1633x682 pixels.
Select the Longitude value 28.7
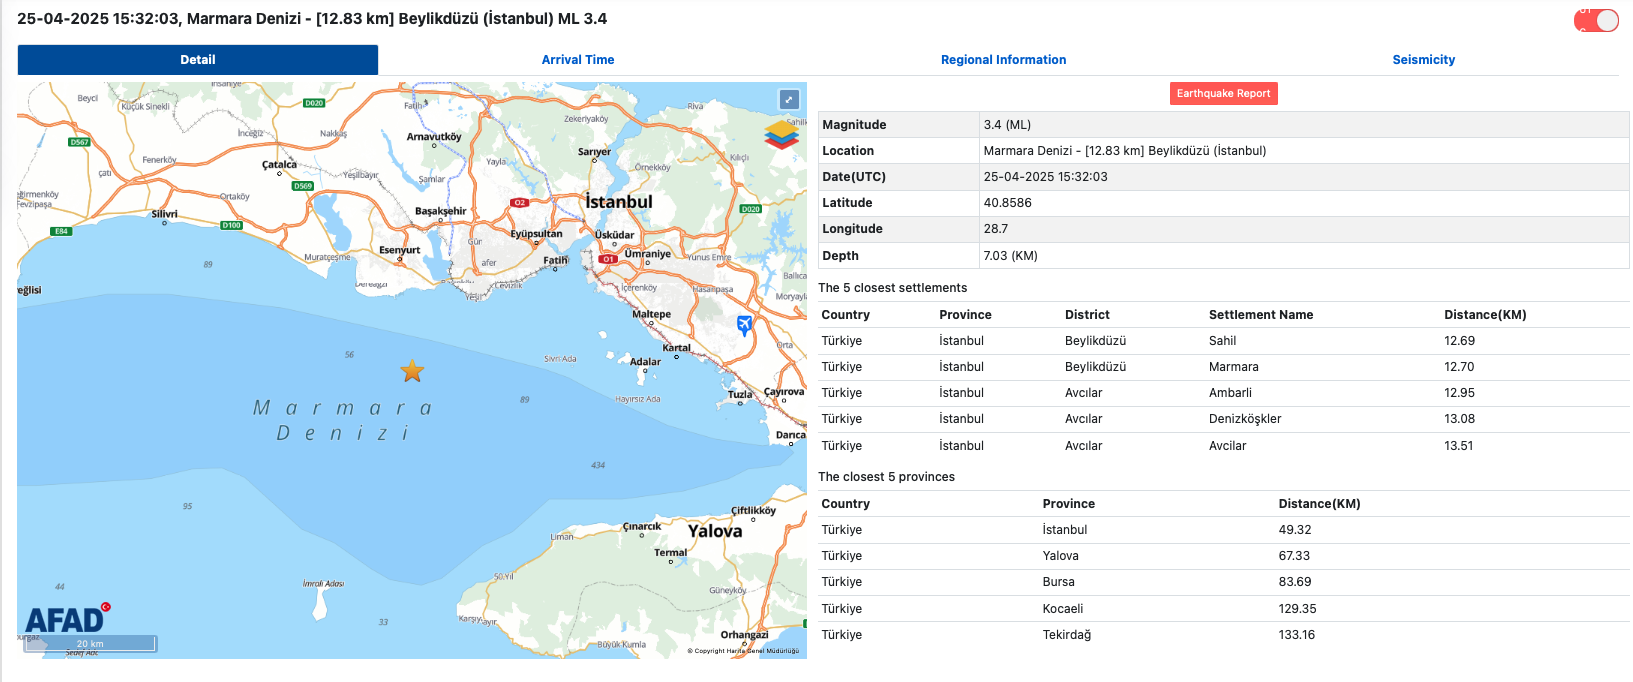click(x=996, y=229)
